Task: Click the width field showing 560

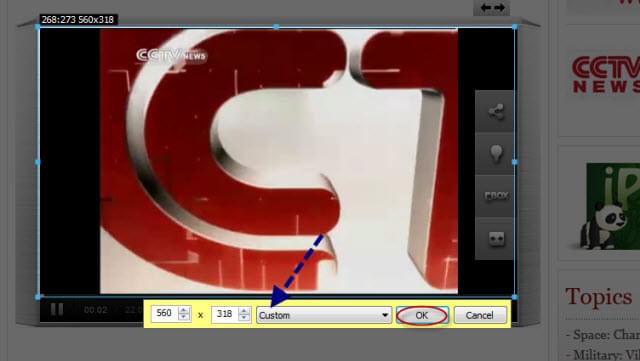Action: pos(164,314)
